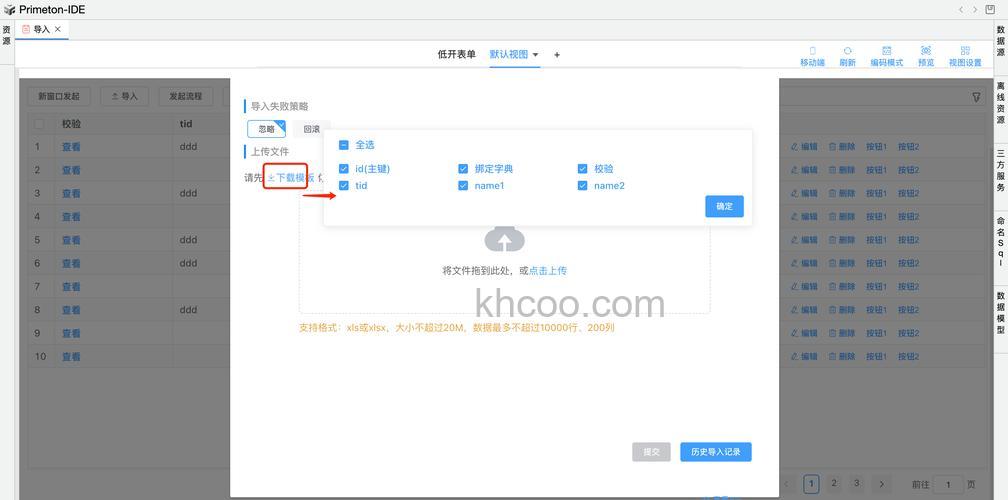This screenshot has width=1008, height=500.
Task: Click 编辑 in row 6
Action: [804, 263]
